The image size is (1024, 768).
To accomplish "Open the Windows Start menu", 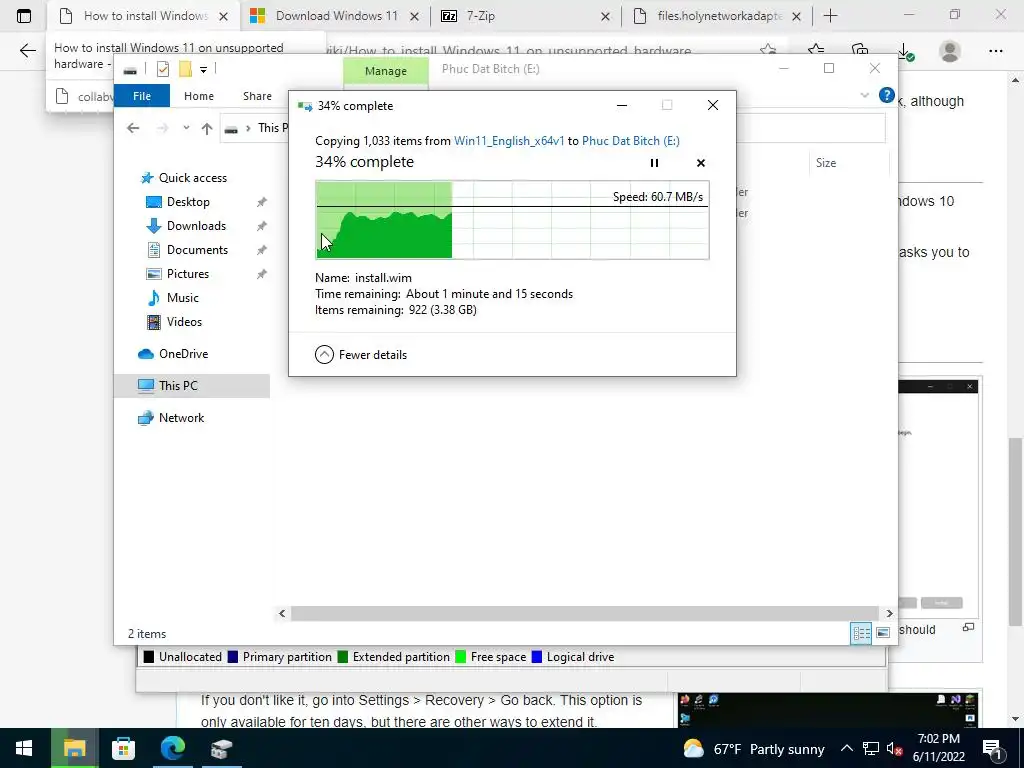I will (24, 748).
